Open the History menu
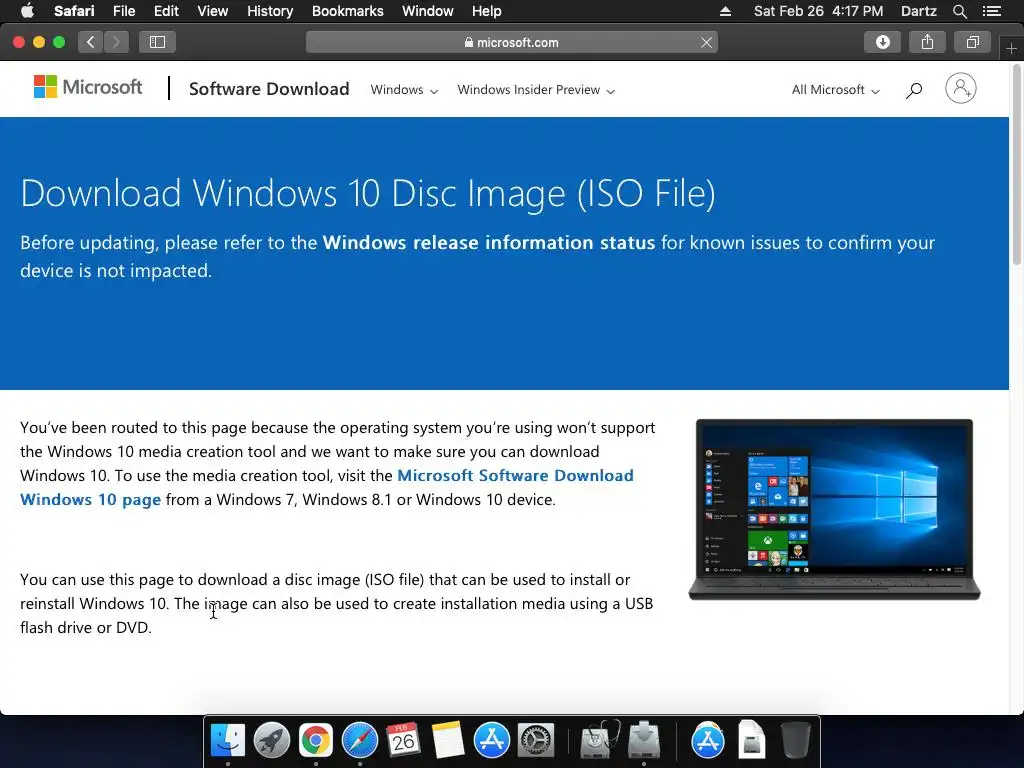 pyautogui.click(x=270, y=11)
